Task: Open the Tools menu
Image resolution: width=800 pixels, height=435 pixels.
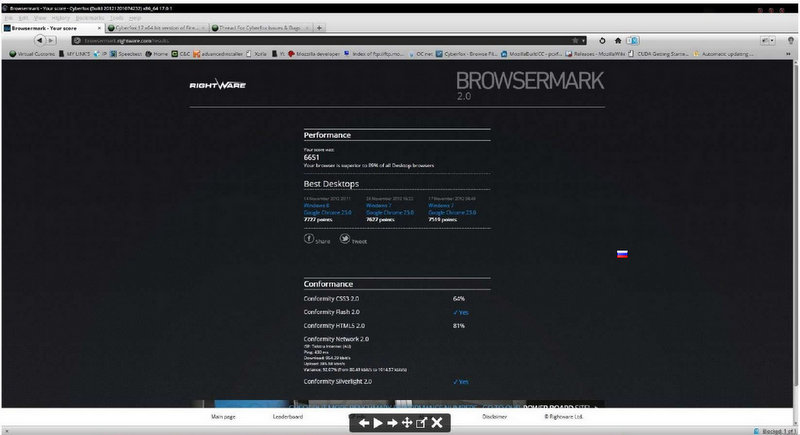Action: [117, 18]
